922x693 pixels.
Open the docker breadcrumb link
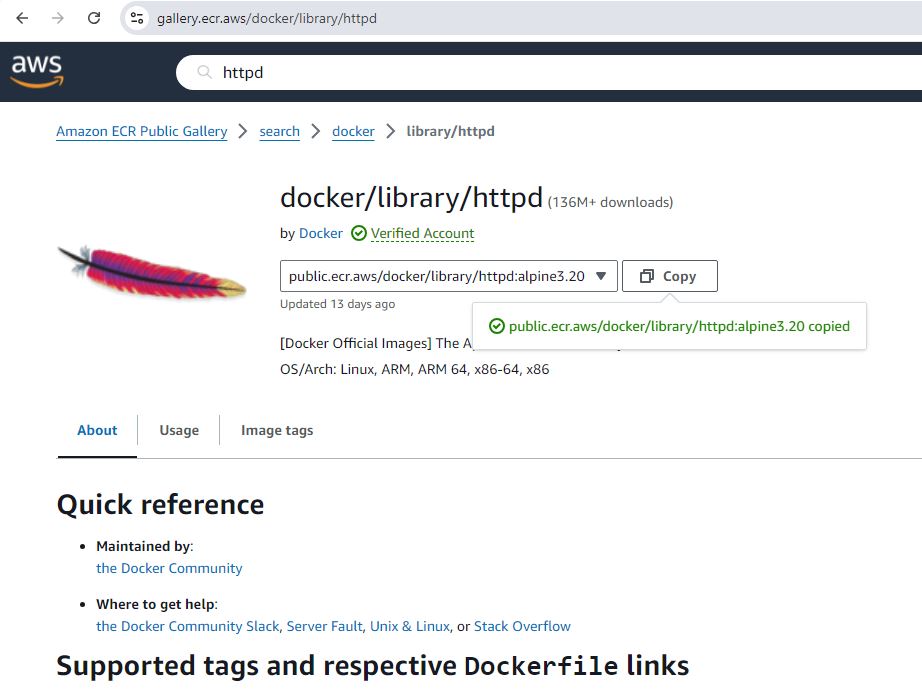[353, 131]
